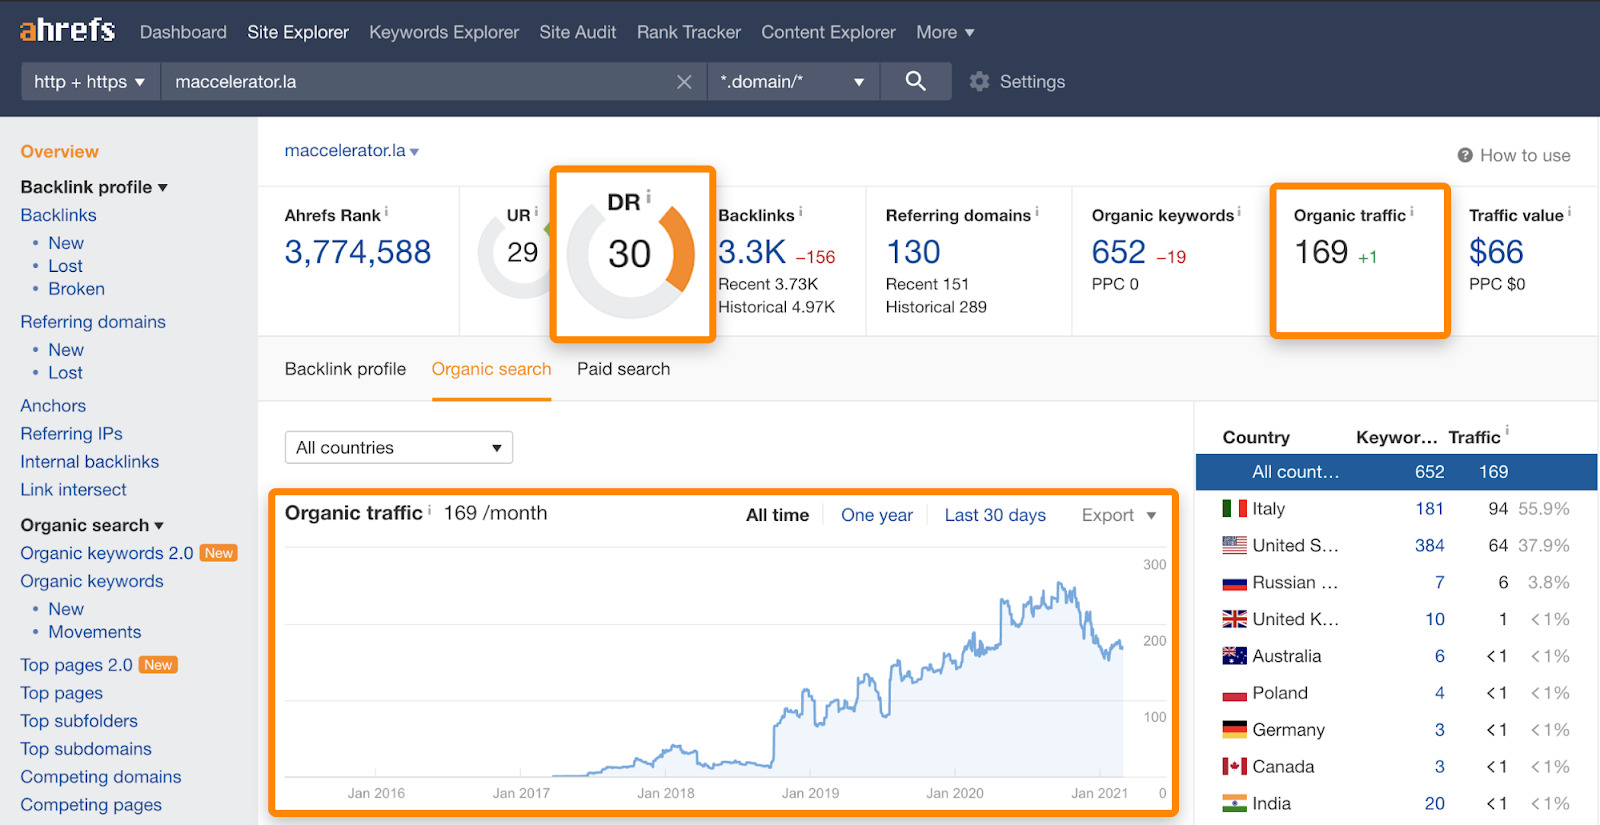Click the Ahrefs logo
Screen dimensions: 1600x825
[x=67, y=31]
